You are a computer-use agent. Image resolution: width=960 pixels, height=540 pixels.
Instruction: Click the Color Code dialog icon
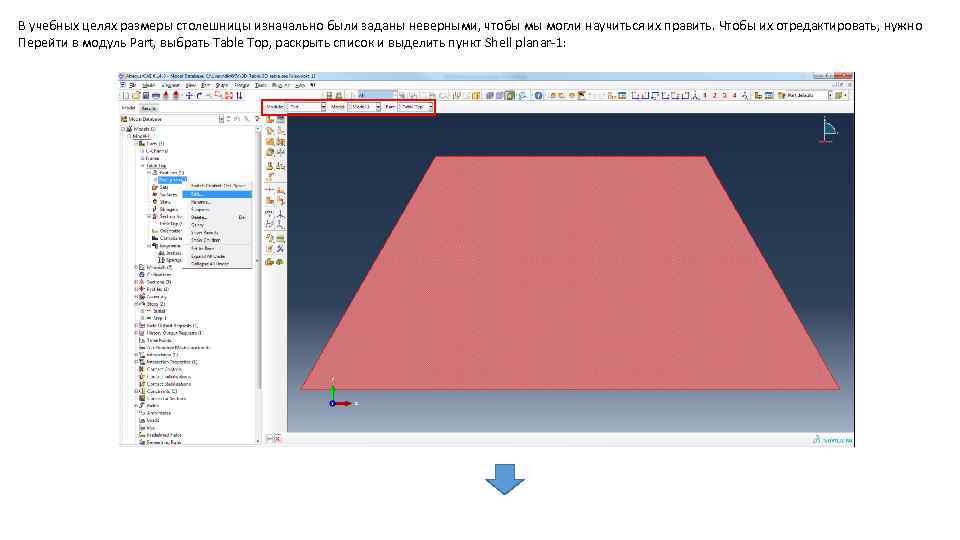pos(781,96)
